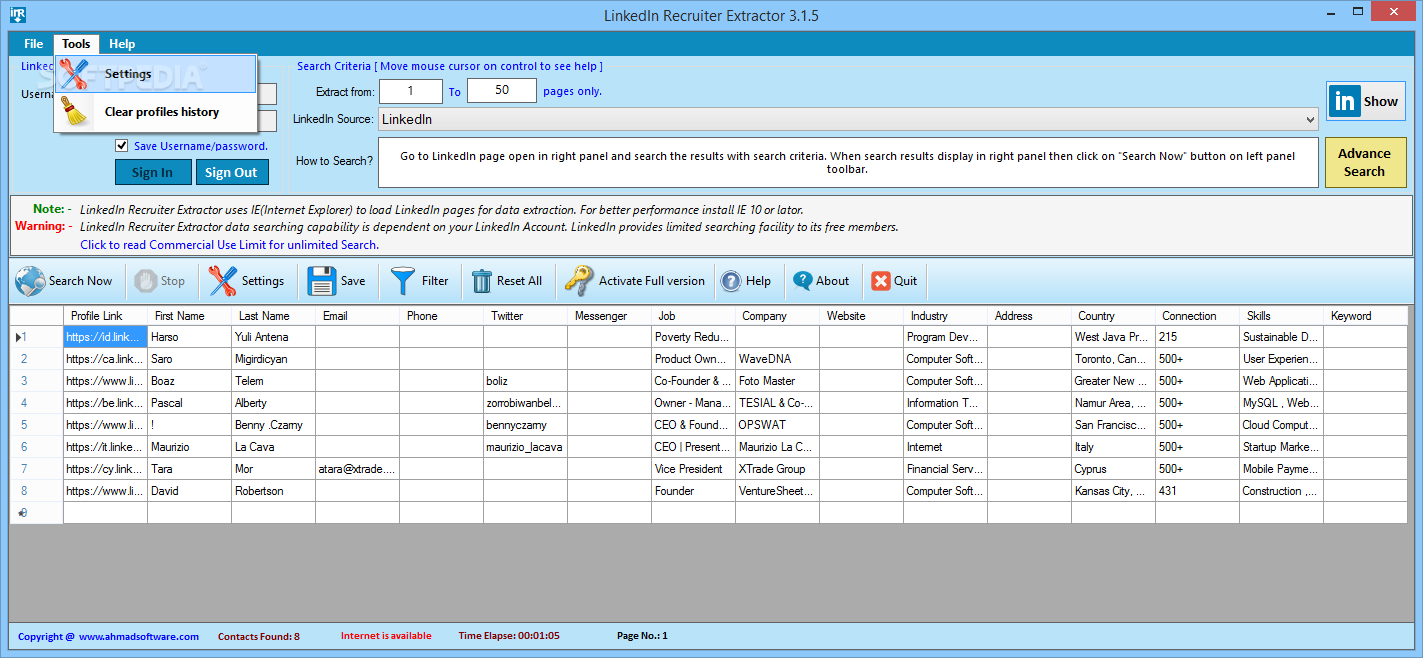Image resolution: width=1423 pixels, height=658 pixels.
Task: Click the Sign In button
Action: click(152, 172)
